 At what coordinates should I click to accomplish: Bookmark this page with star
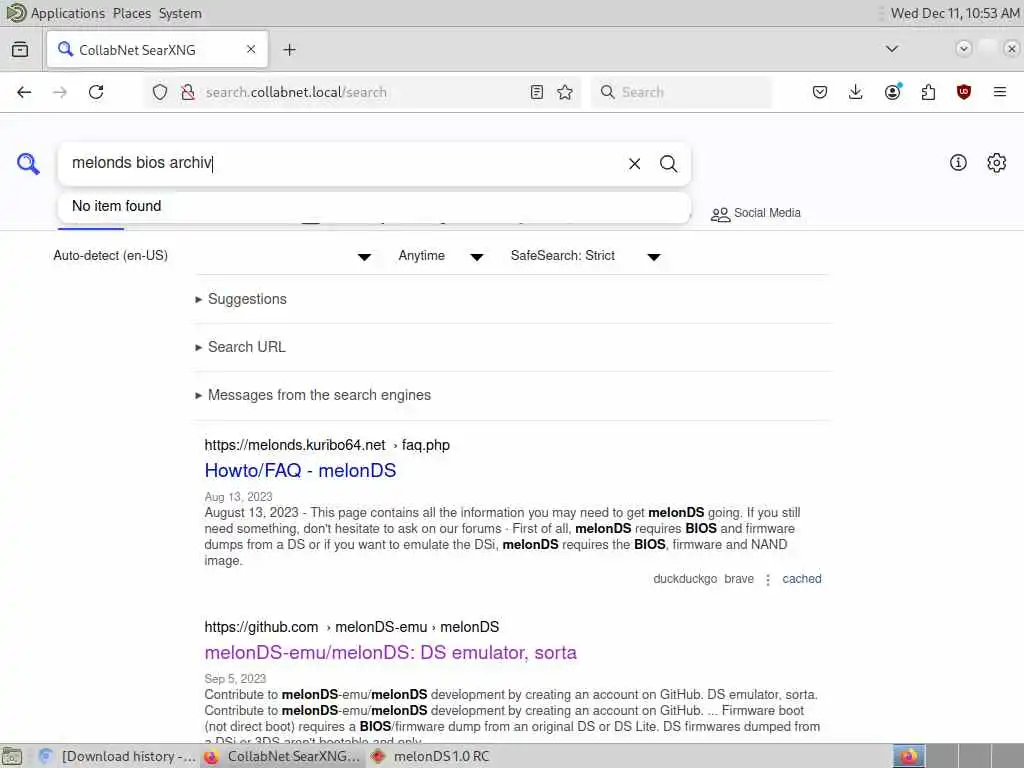(565, 92)
